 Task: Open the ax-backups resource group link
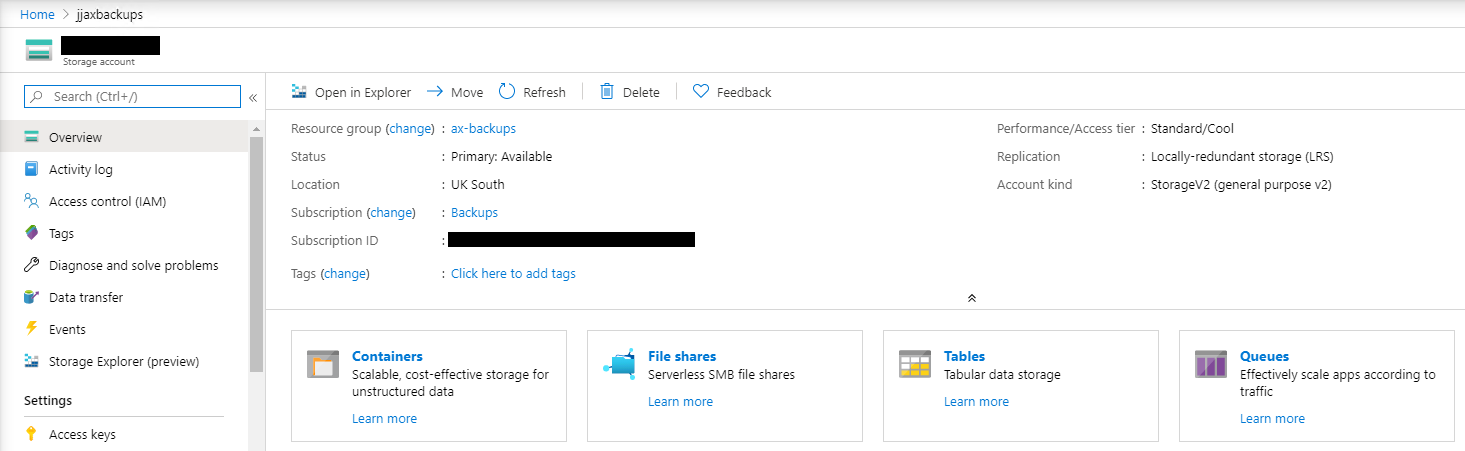(x=484, y=128)
